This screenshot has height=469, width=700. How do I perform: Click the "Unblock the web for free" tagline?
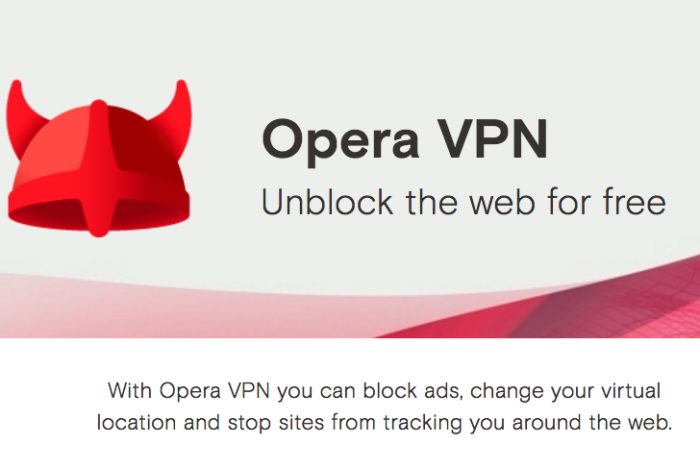tap(463, 202)
